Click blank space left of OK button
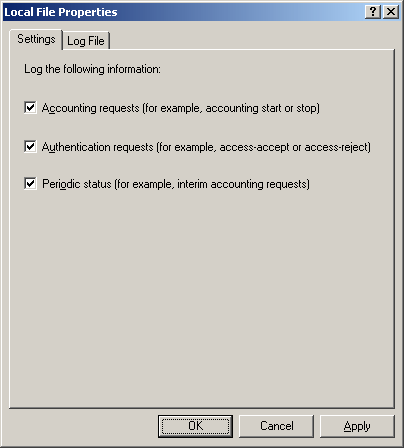The height and width of the screenshot is (448, 404). pos(83,426)
